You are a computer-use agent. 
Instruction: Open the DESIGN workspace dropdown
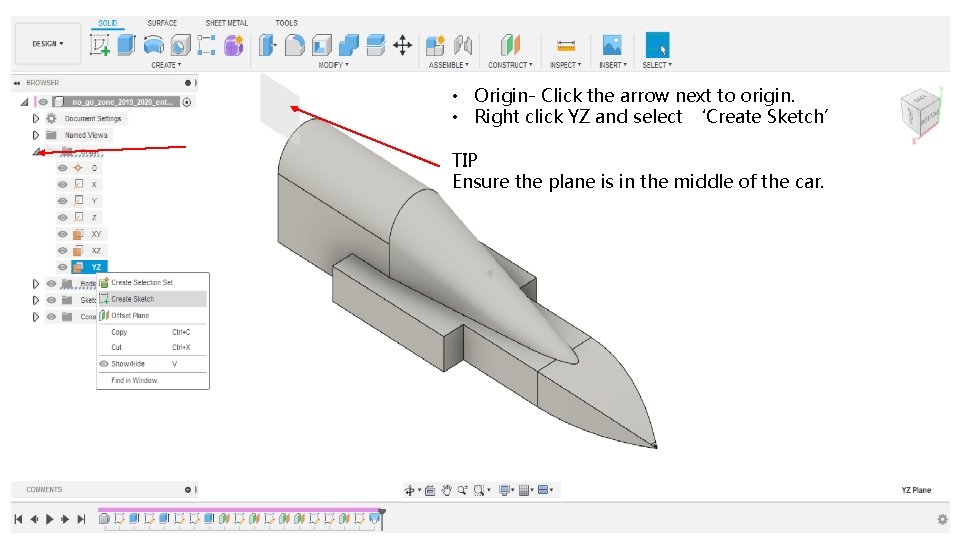point(48,43)
